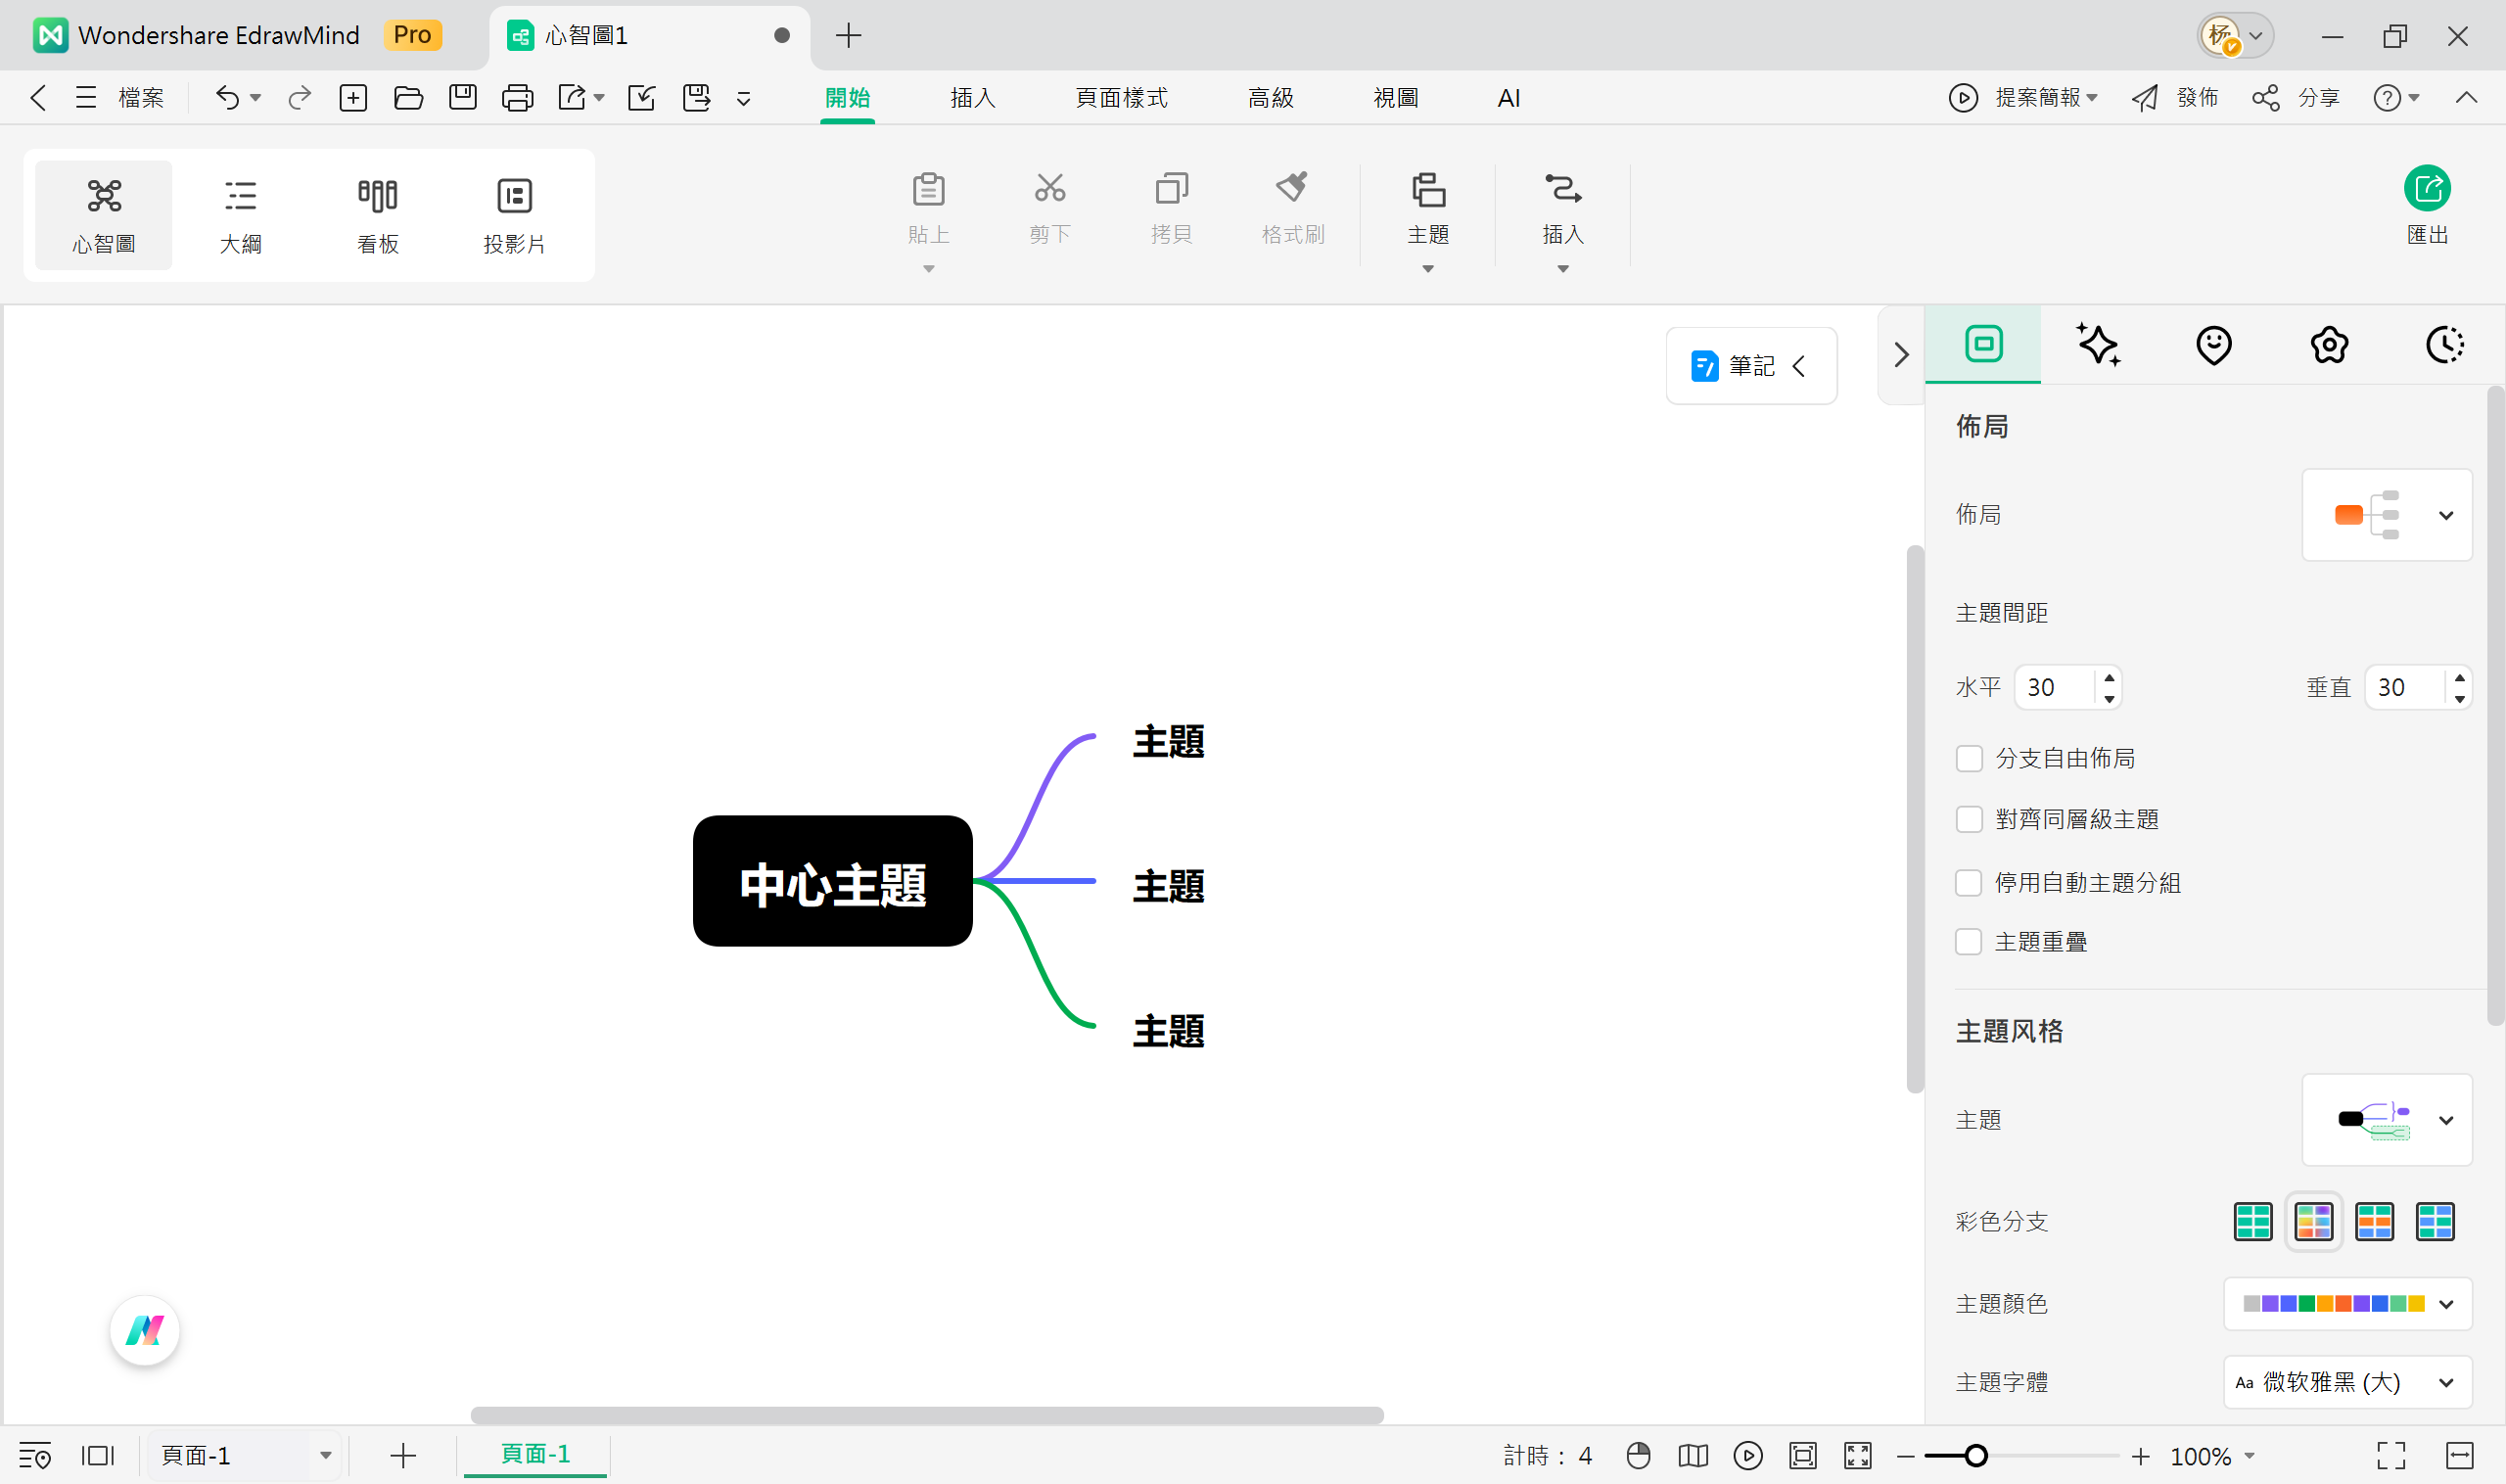Switch to the 頁面樣式 ribbon tab
Viewport: 2506px width, 1484px height.
(1121, 97)
